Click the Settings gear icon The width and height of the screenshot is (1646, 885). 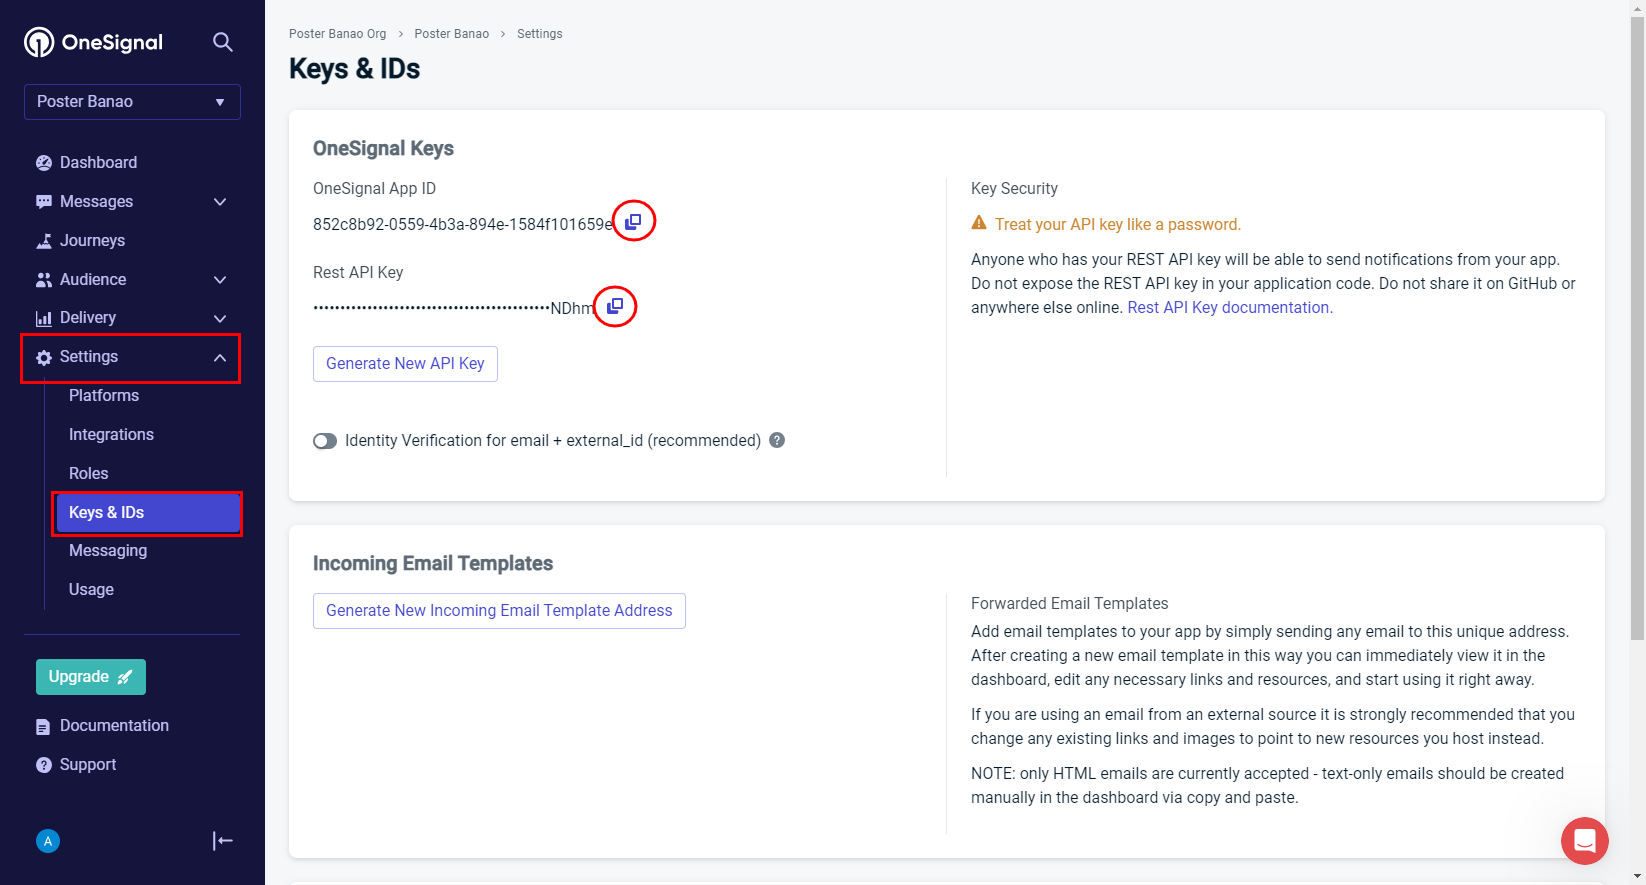point(44,358)
